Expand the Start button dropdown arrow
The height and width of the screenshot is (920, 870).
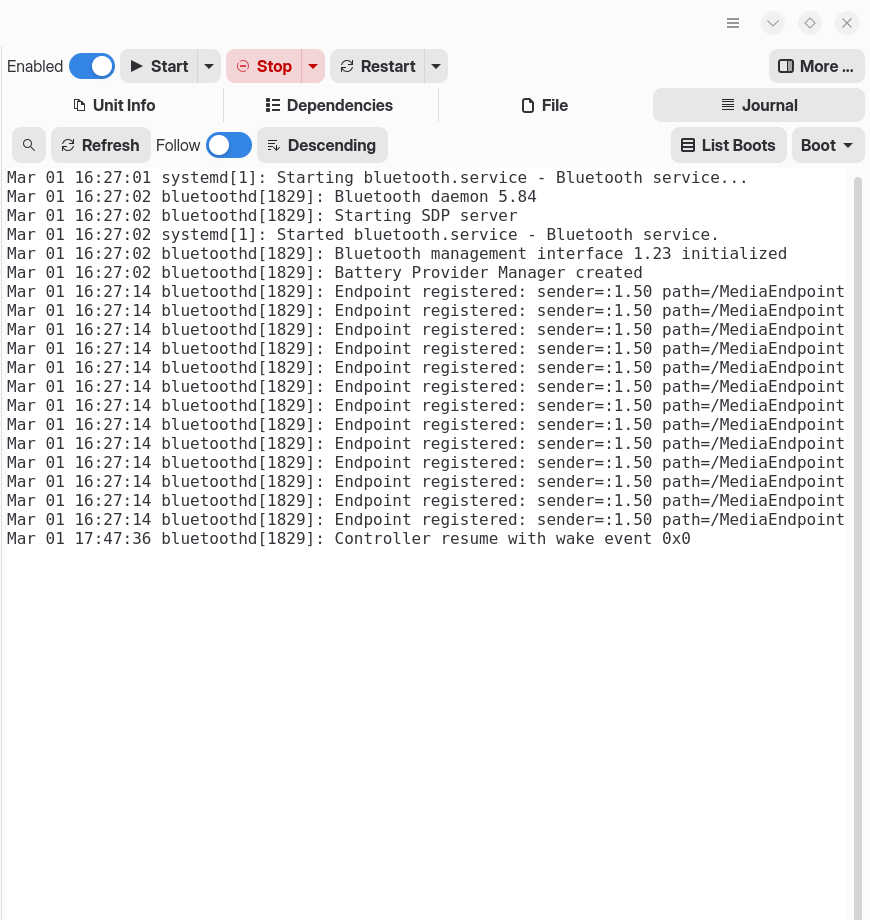coord(209,66)
